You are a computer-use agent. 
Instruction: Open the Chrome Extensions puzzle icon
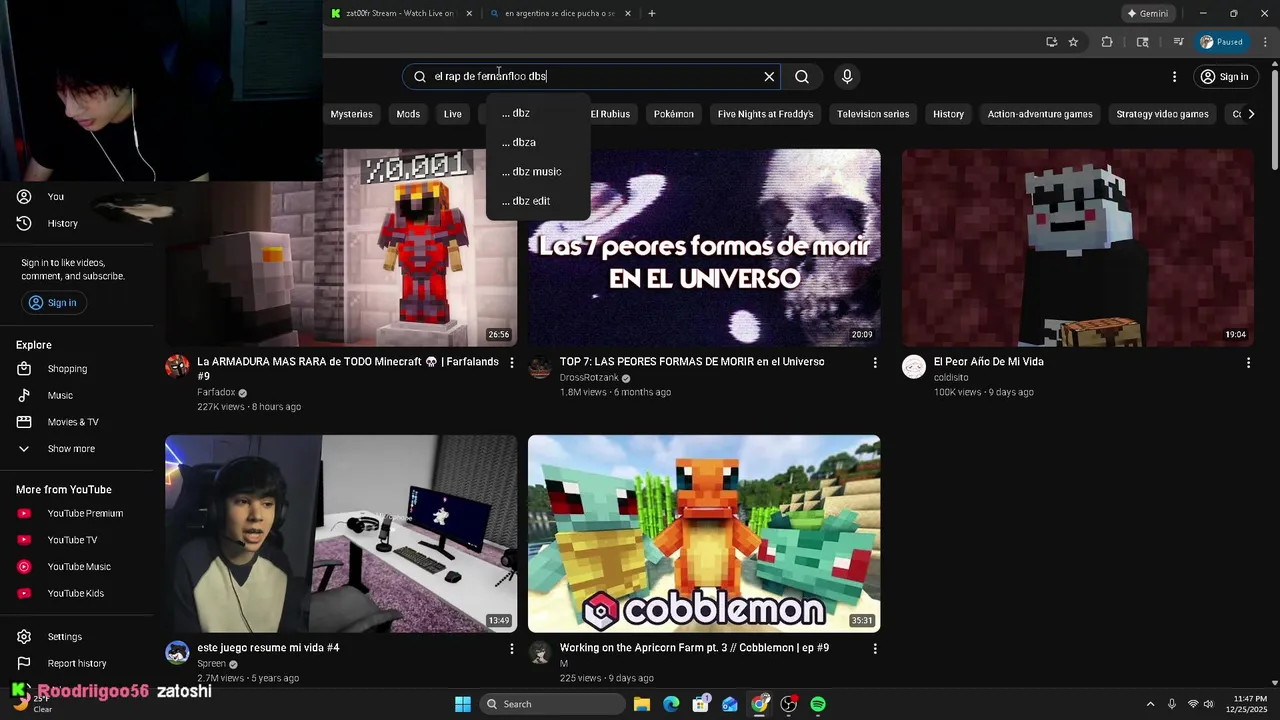tap(1107, 42)
